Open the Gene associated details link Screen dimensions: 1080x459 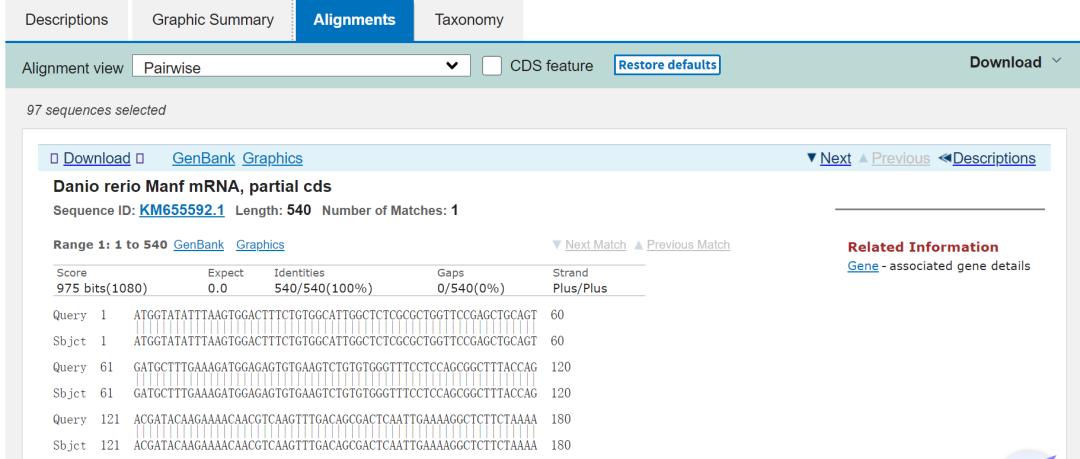(x=856, y=265)
